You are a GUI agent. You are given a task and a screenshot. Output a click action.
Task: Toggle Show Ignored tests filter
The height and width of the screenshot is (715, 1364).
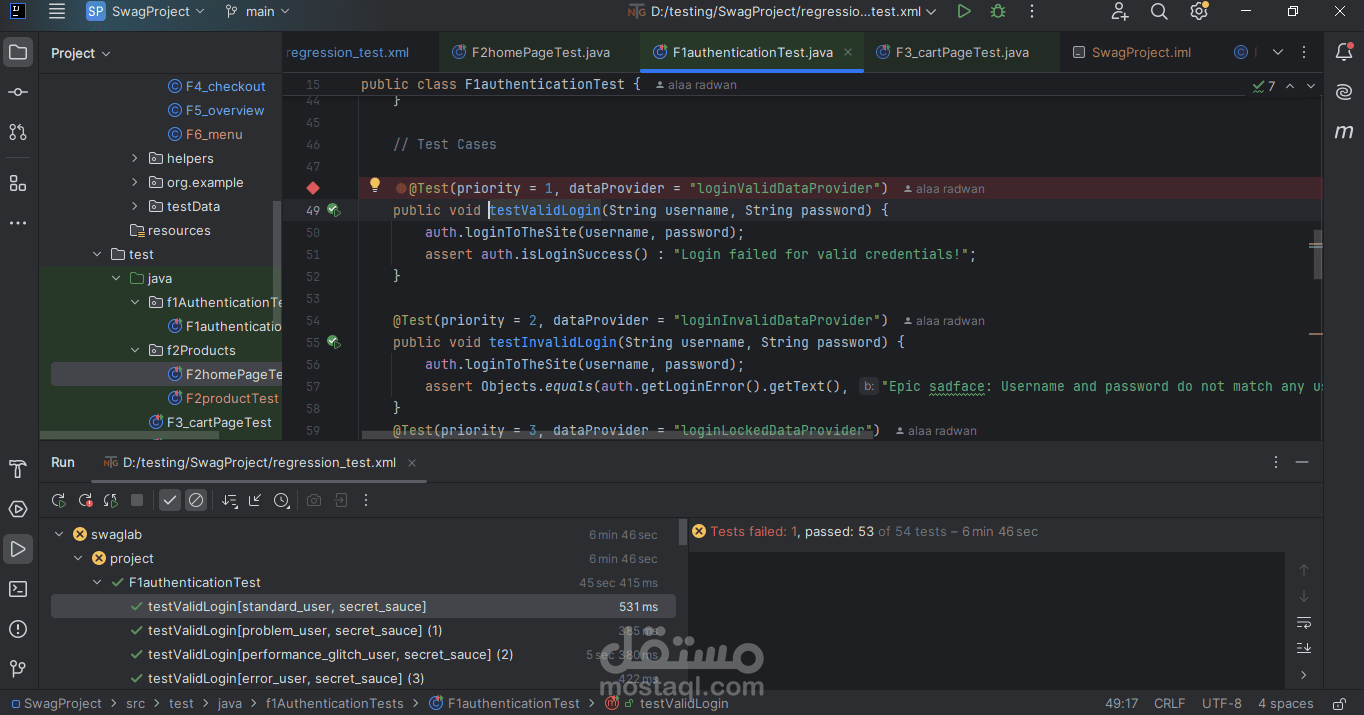pos(196,500)
